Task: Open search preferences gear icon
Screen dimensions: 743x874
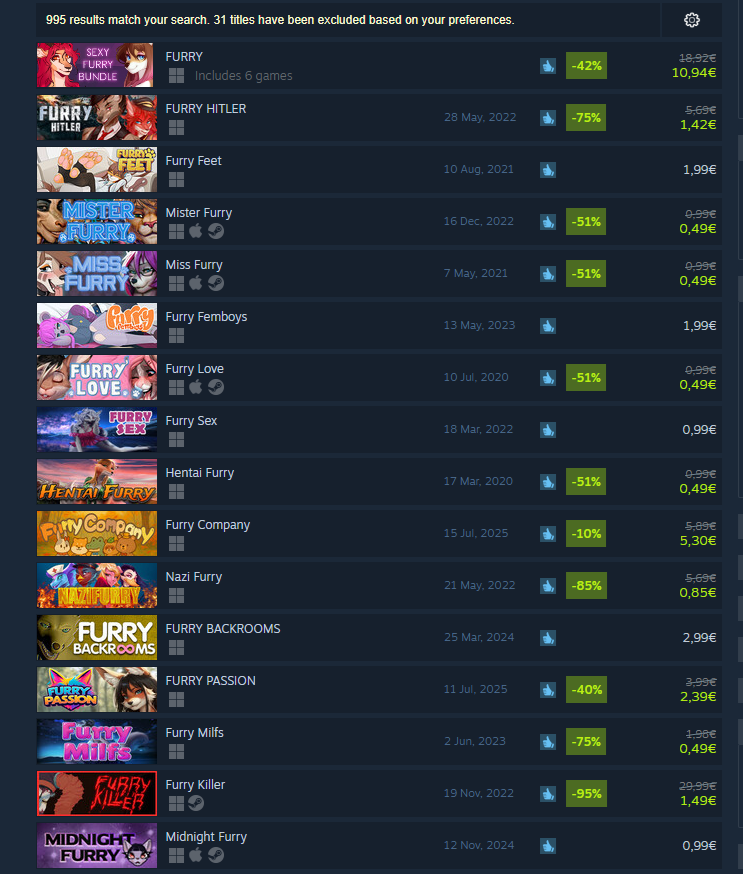Action: (x=692, y=20)
